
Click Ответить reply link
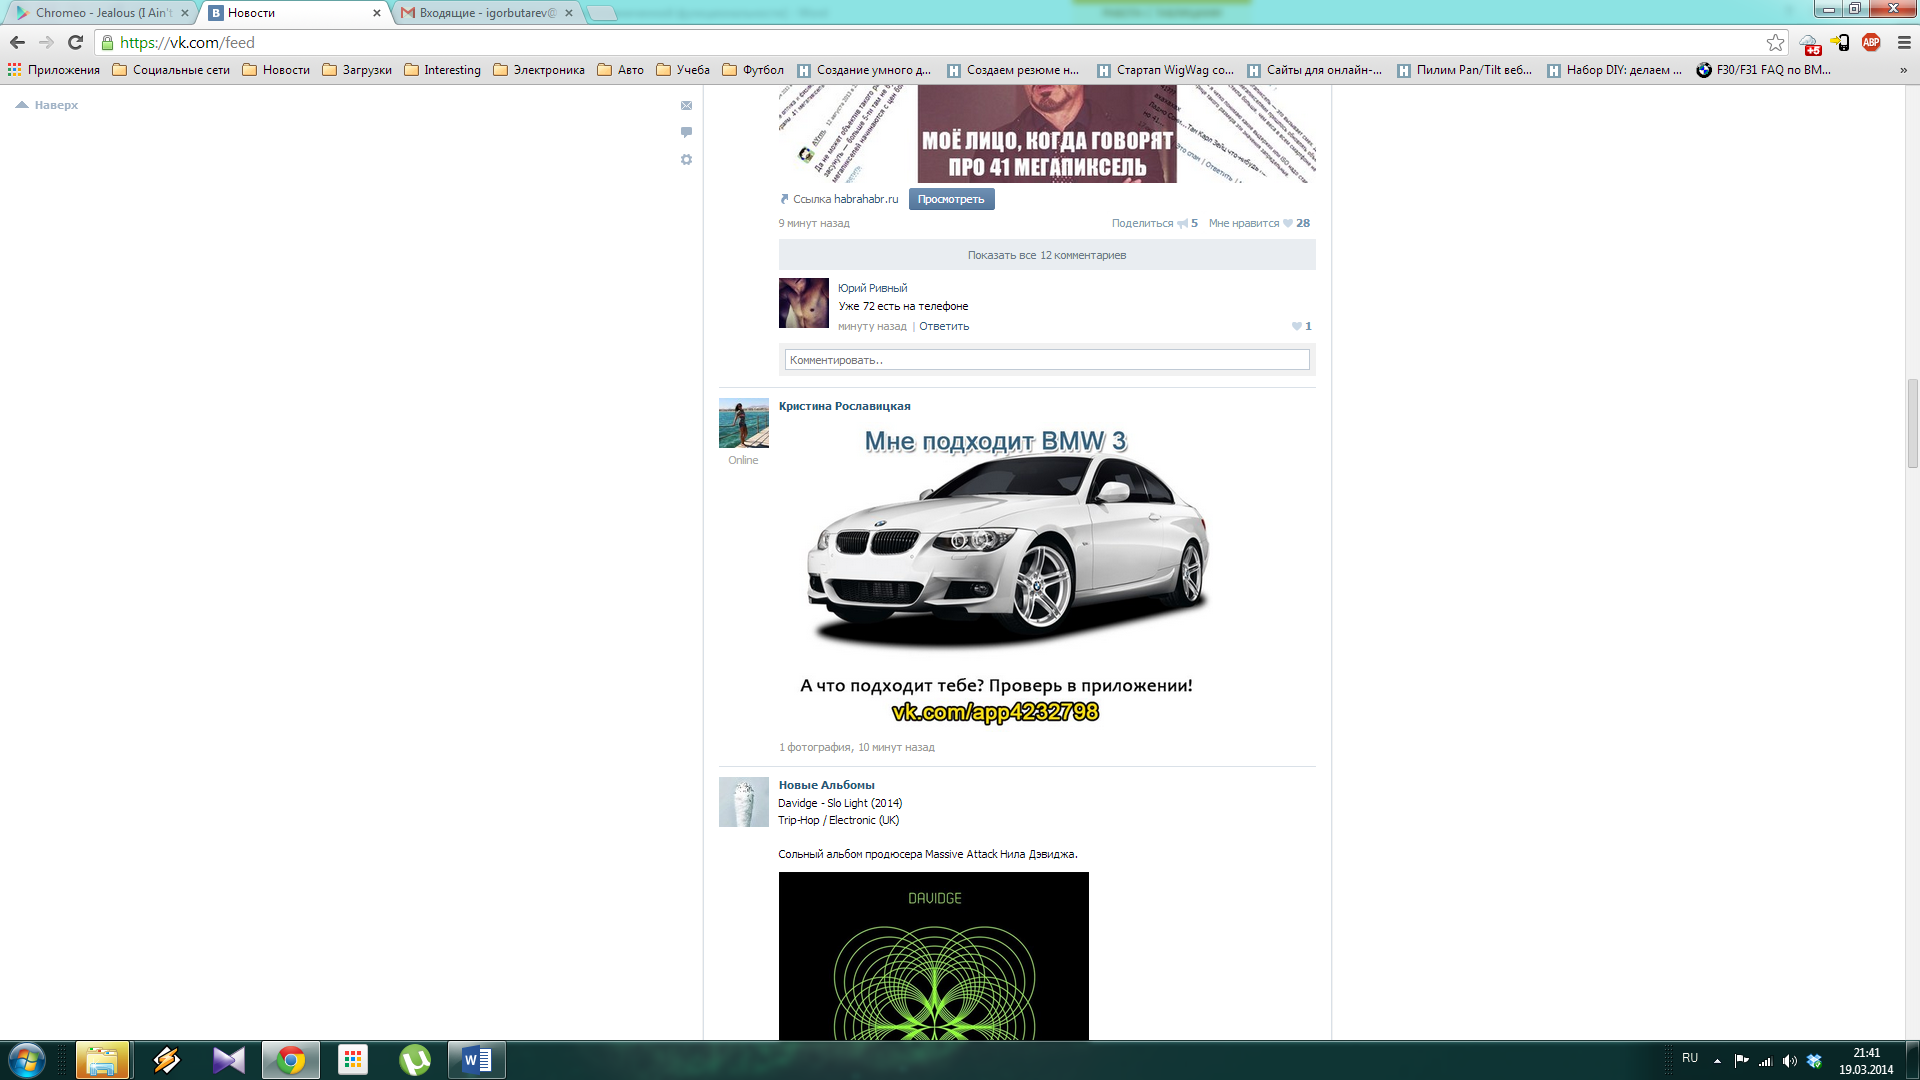click(x=944, y=326)
